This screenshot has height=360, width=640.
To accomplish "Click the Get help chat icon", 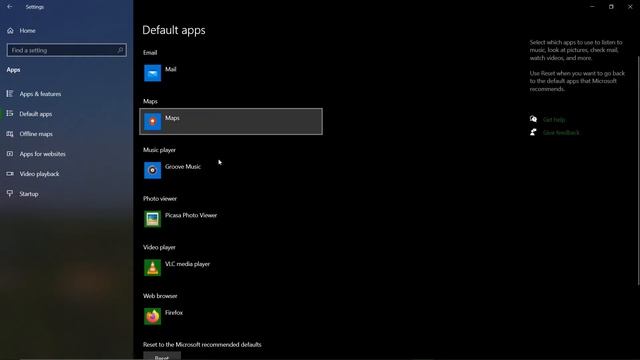I will click(533, 119).
